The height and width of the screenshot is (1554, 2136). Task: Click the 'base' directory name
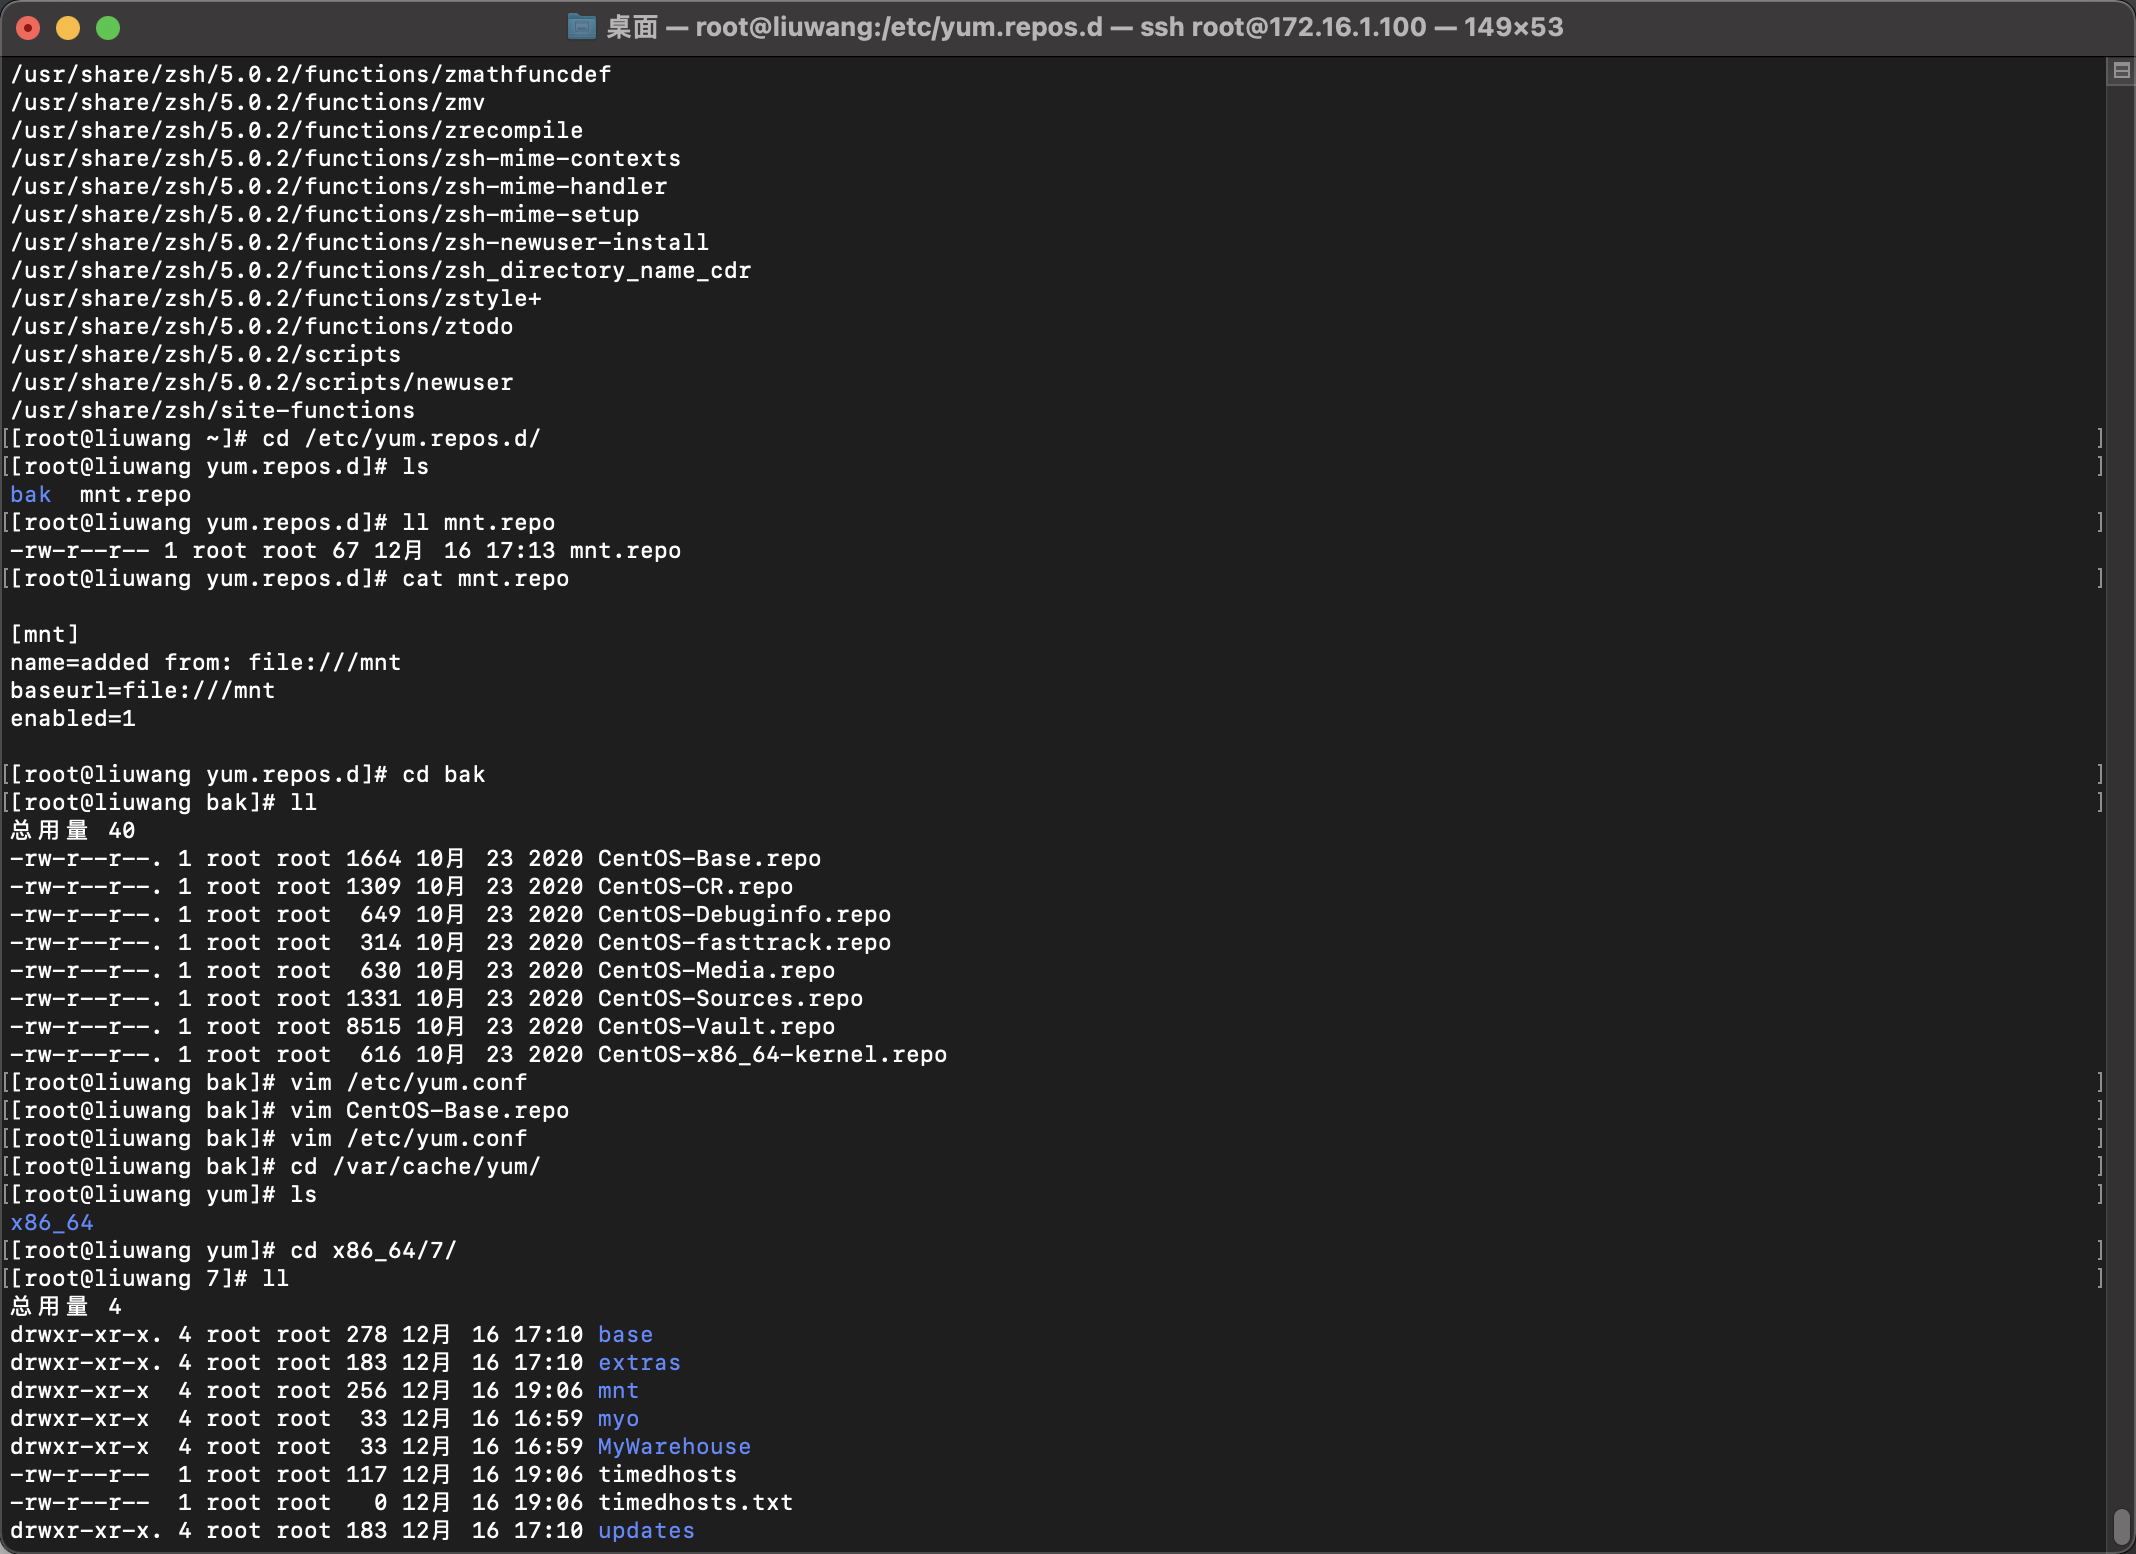625,1335
